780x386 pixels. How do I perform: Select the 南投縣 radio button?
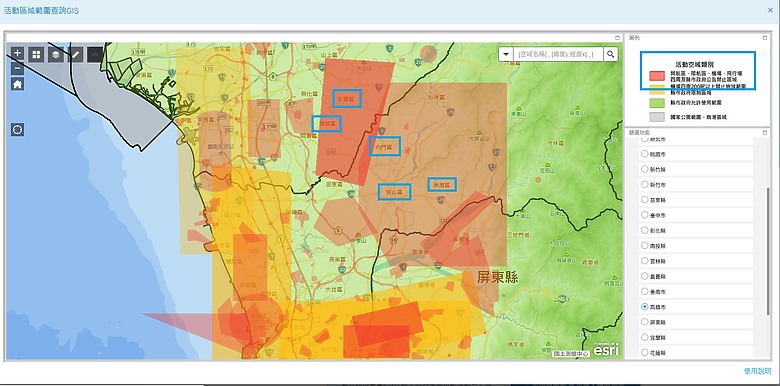(644, 245)
